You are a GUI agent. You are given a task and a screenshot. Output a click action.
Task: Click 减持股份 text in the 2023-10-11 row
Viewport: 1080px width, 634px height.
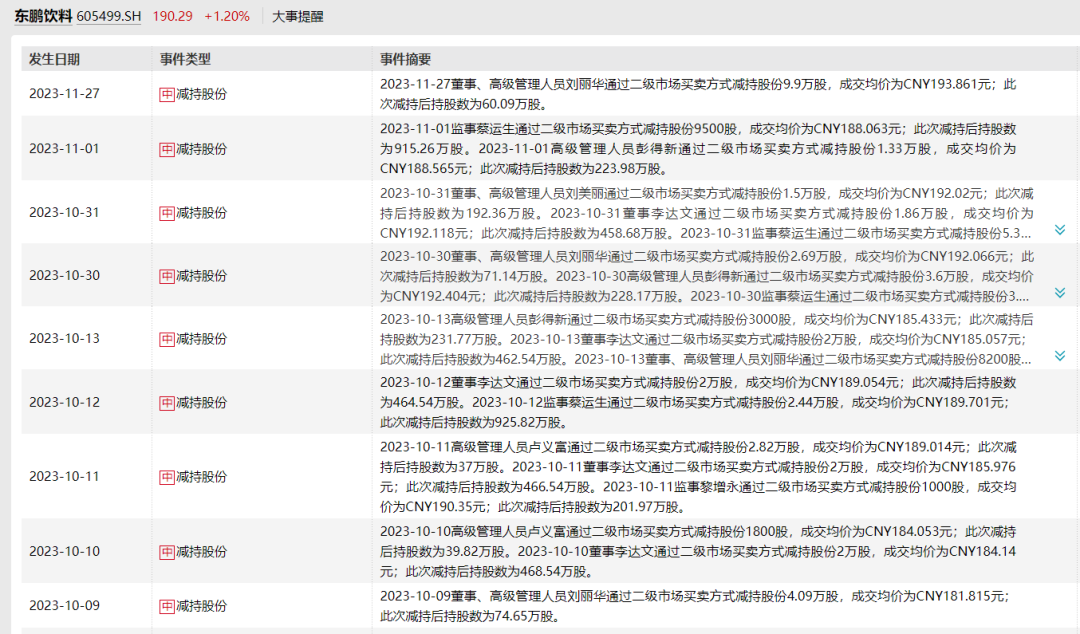[201, 477]
